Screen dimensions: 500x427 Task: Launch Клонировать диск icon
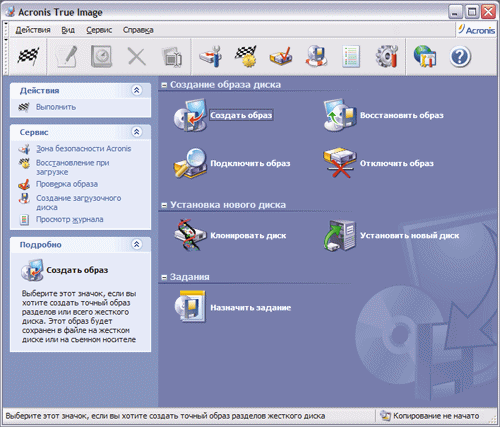pos(190,235)
